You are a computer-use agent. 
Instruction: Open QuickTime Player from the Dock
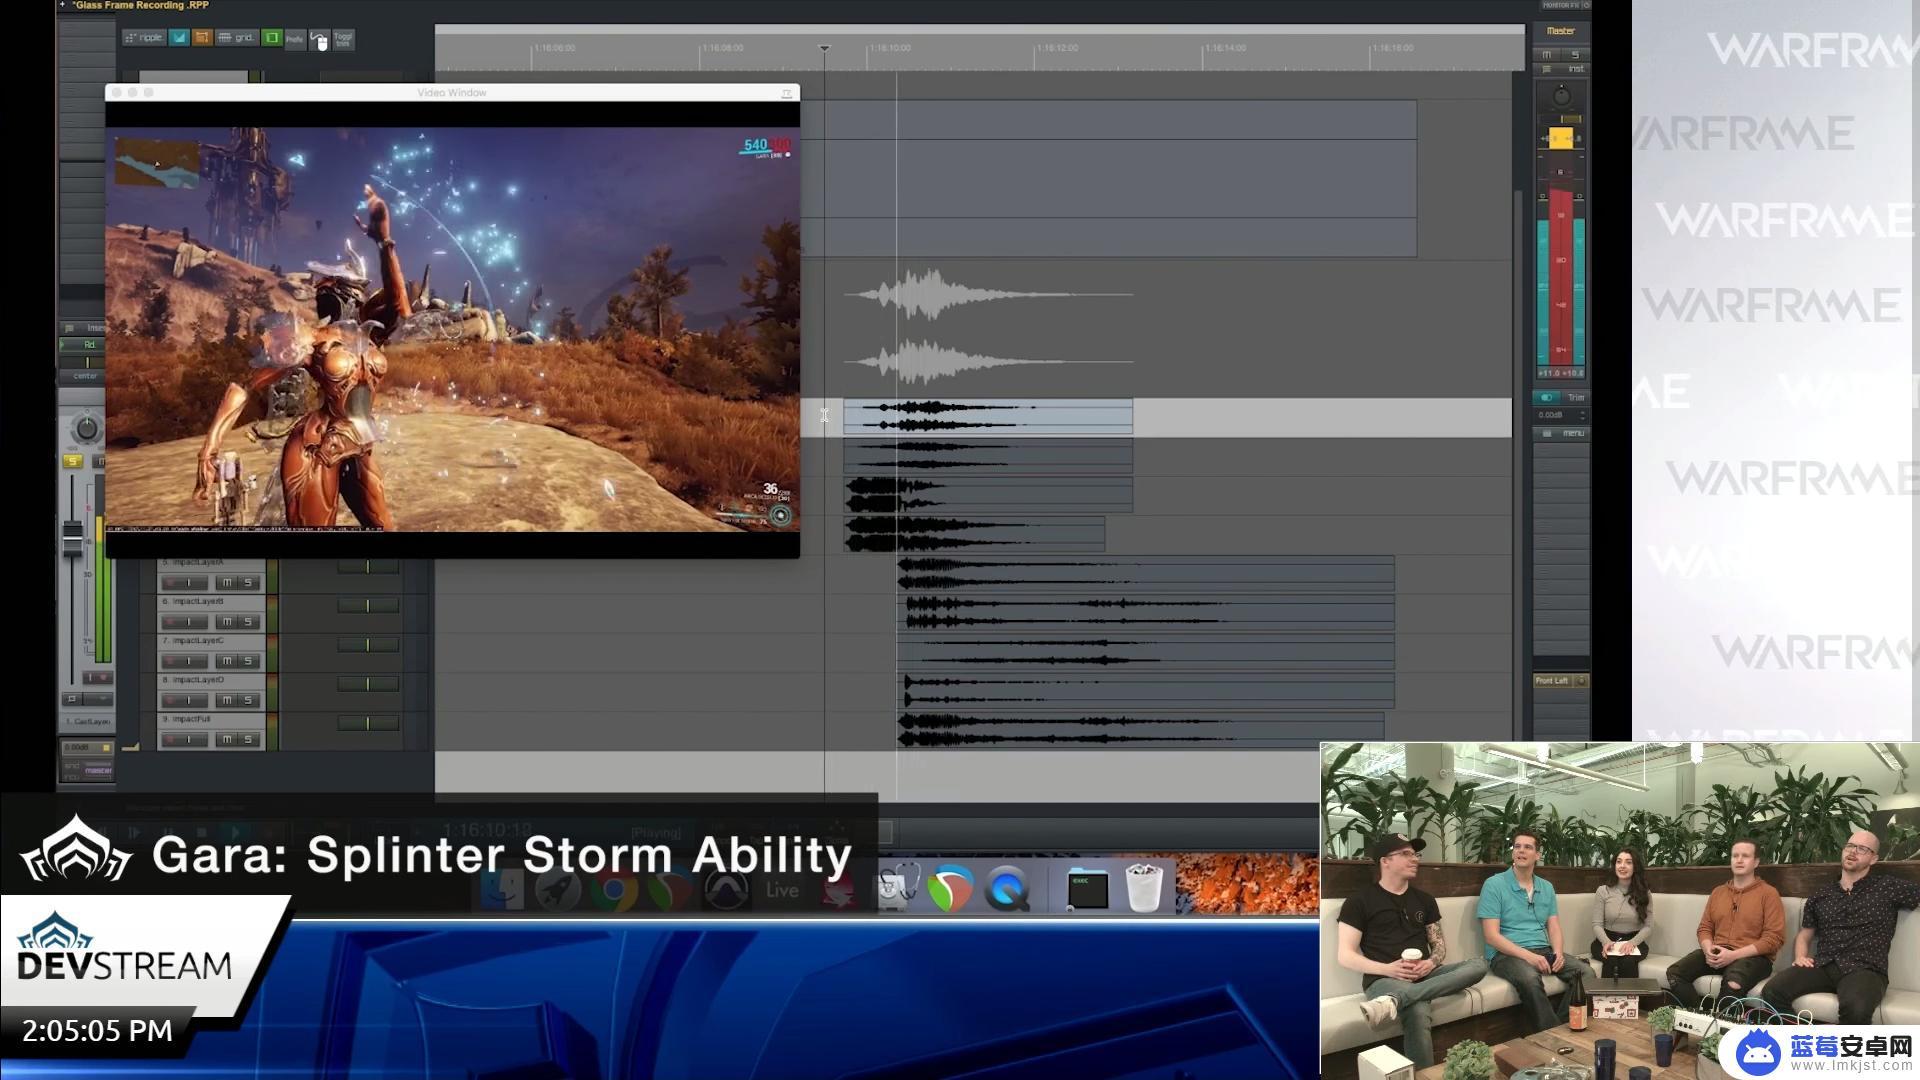pos(1008,888)
